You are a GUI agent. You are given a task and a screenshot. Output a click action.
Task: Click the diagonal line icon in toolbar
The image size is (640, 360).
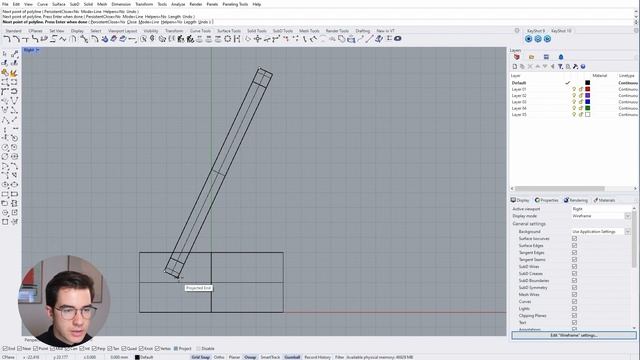[369, 39]
